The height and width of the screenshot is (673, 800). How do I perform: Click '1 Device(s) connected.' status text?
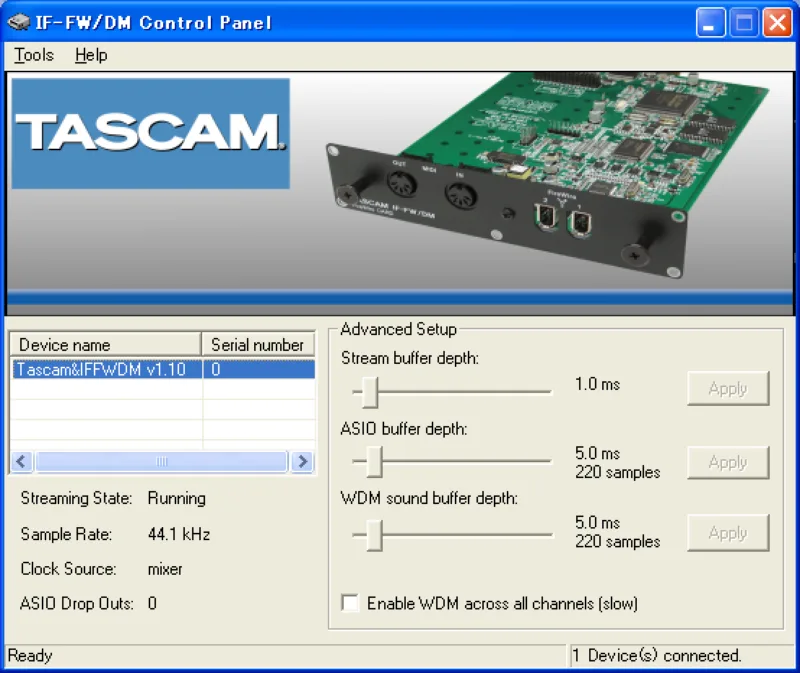(657, 655)
